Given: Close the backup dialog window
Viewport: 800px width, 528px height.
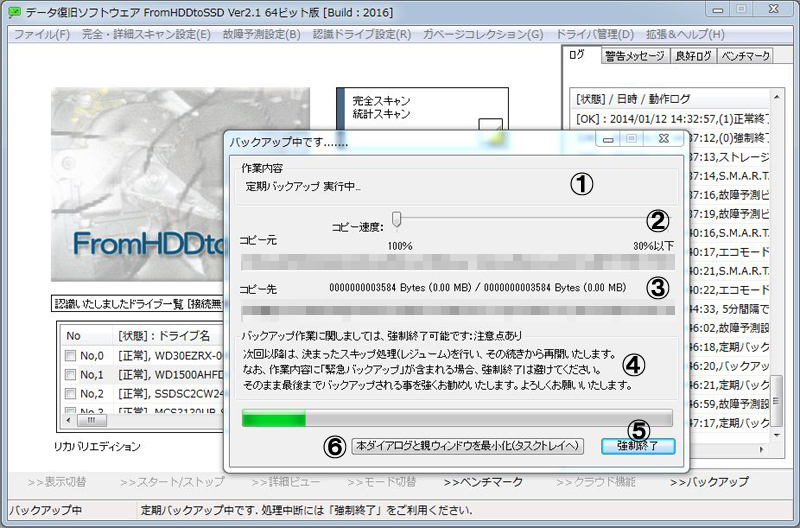Looking at the screenshot, I should click(x=663, y=139).
